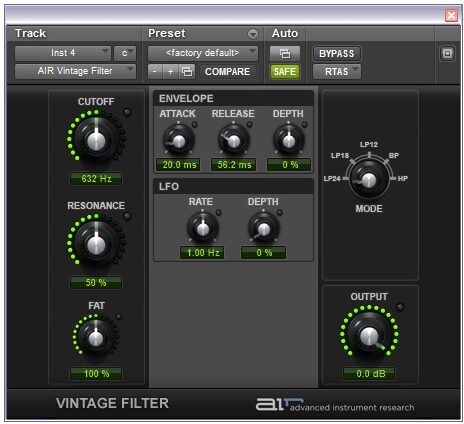The width and height of the screenshot is (464, 424).
Task: Open the Inst 4 track selector dropdown
Action: click(63, 53)
